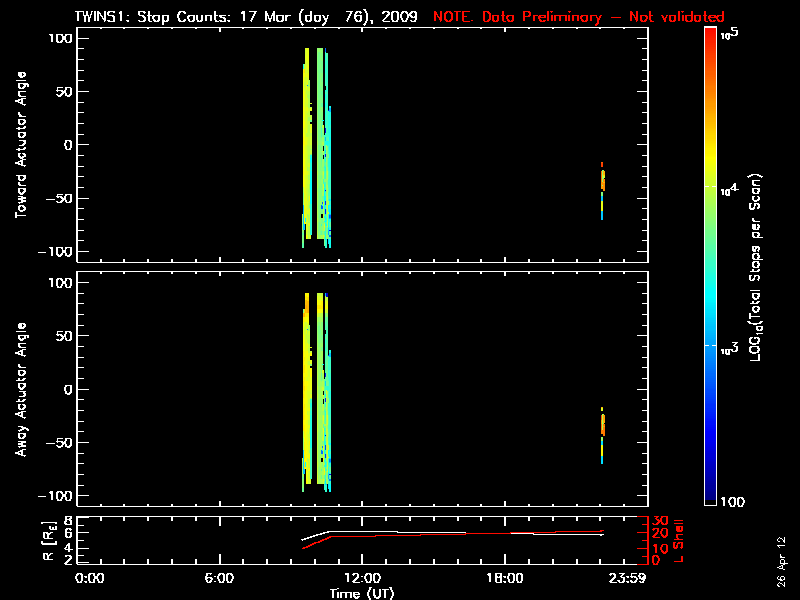Click the dark blue bottom of color bar
Image resolution: width=800 pixels, height=600 pixels.
pyautogui.click(x=711, y=497)
